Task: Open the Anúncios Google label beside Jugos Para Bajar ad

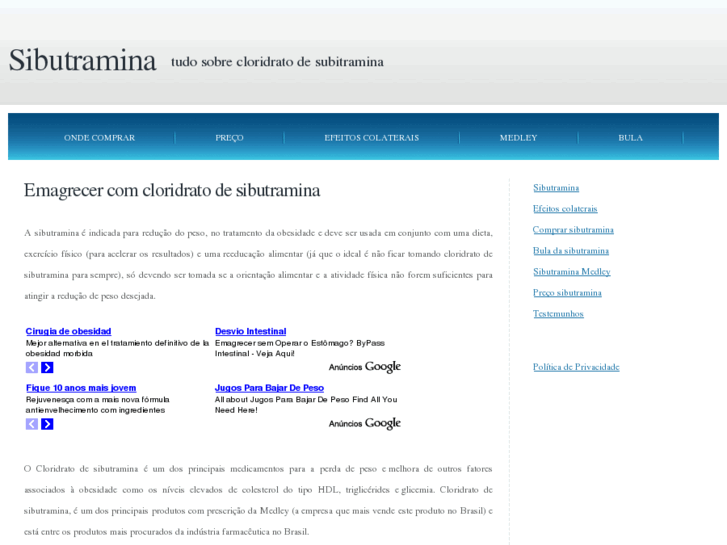Action: pos(364,423)
